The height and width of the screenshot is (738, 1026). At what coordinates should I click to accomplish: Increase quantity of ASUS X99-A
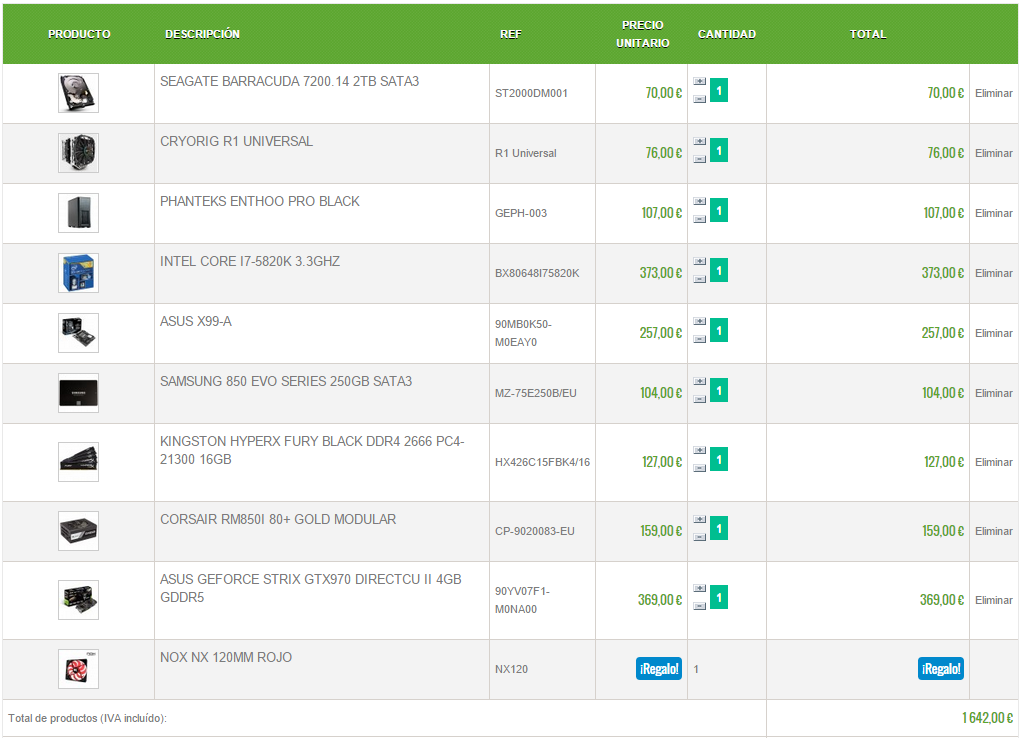click(x=699, y=322)
